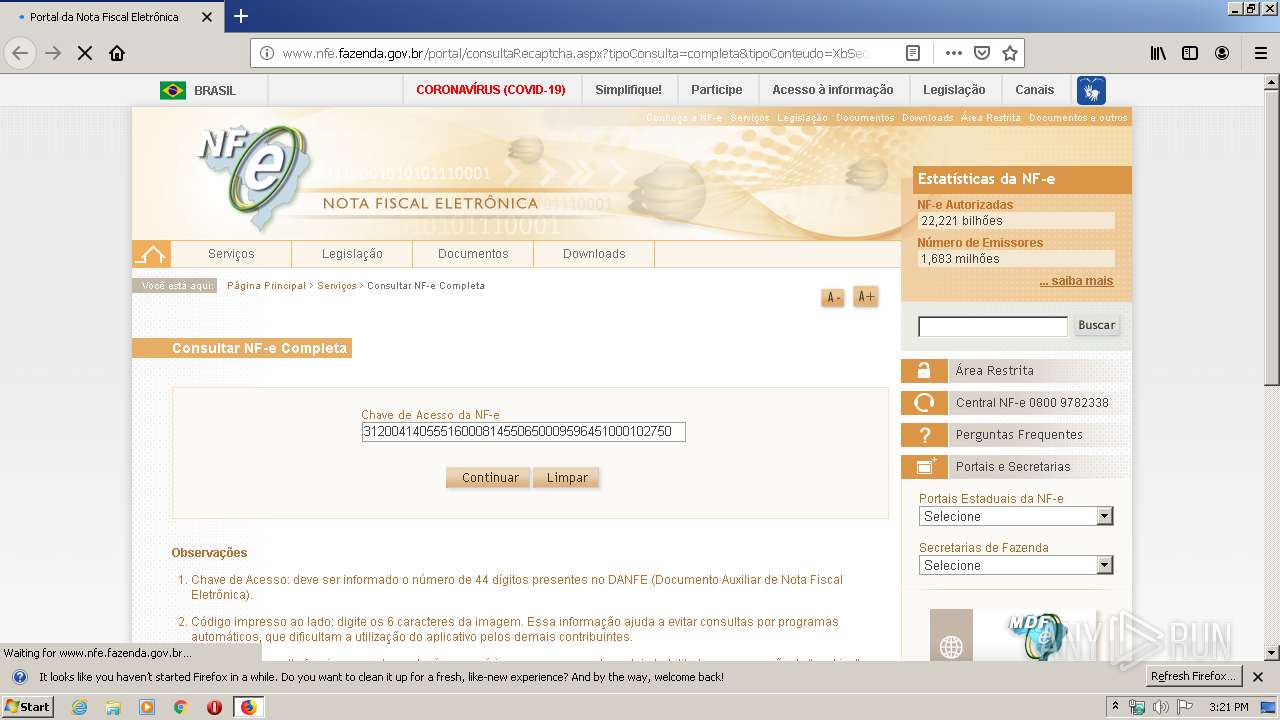This screenshot has width=1280, height=720.
Task: Click the question mark icon for Perguntas Frequentes
Action: 924,435
